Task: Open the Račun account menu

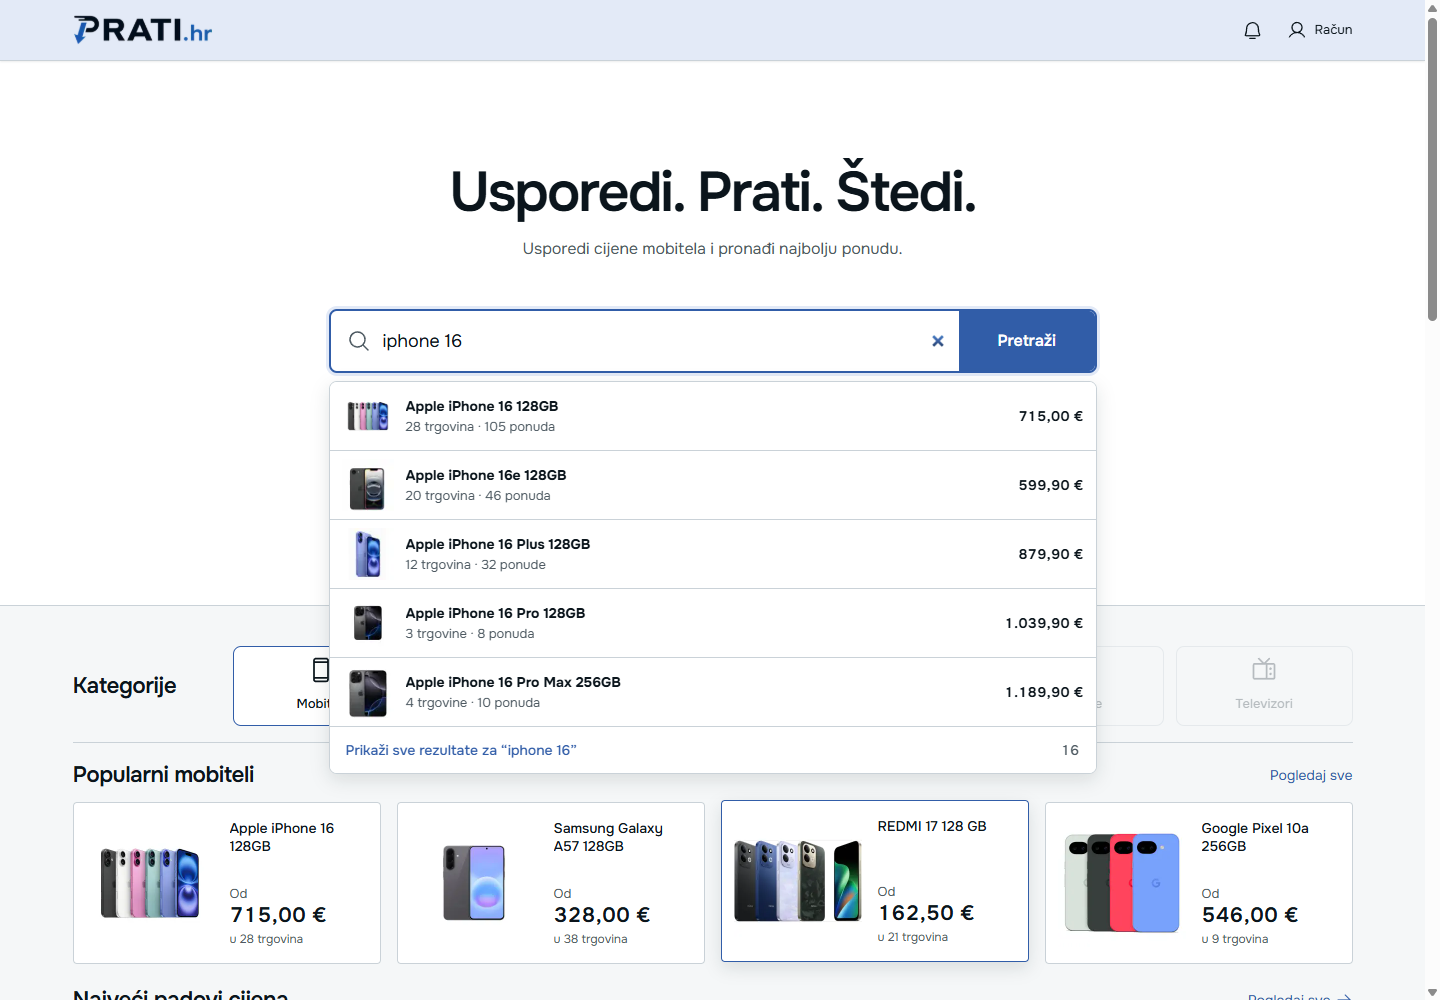Action: 1320,30
